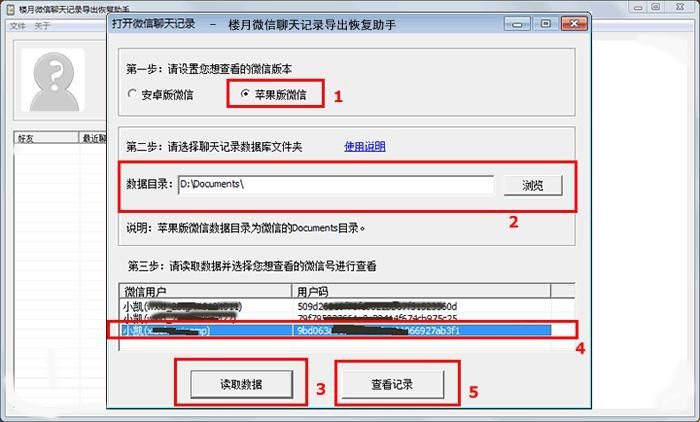Close the main 楼月 window

tap(680, 8)
